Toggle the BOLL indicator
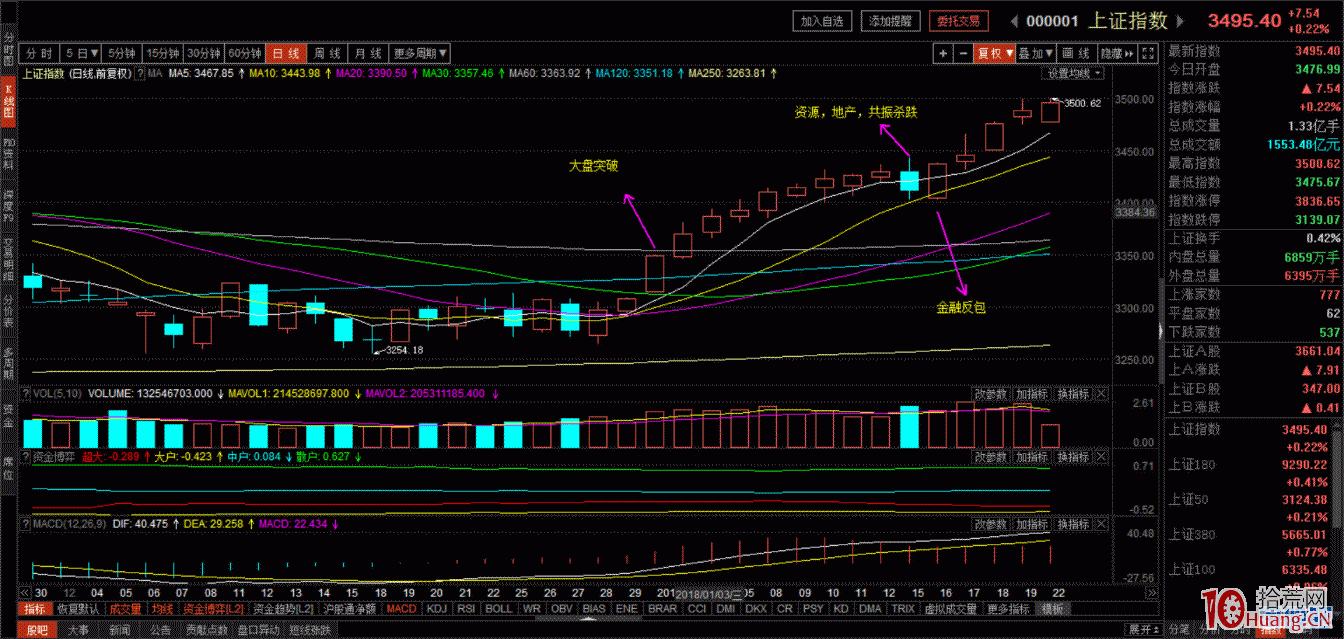The image size is (1344, 639). [498, 608]
